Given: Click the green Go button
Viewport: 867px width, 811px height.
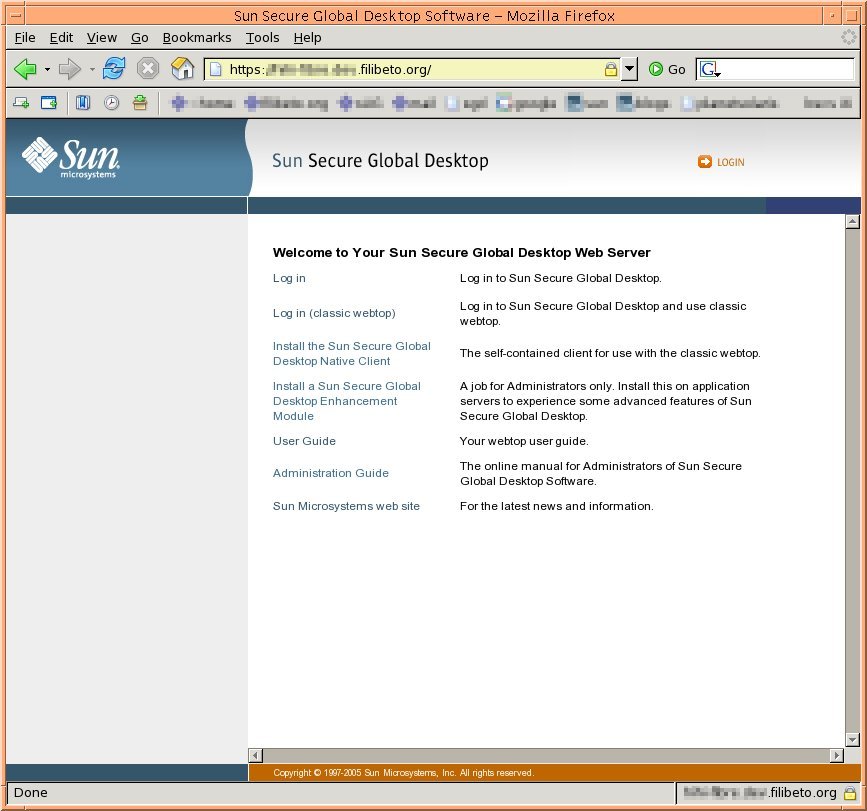Looking at the screenshot, I should coord(667,69).
